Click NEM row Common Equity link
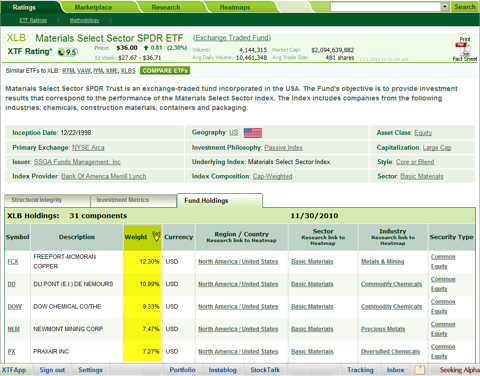Image resolution: width=480 pixels, height=376 pixels. (x=443, y=329)
